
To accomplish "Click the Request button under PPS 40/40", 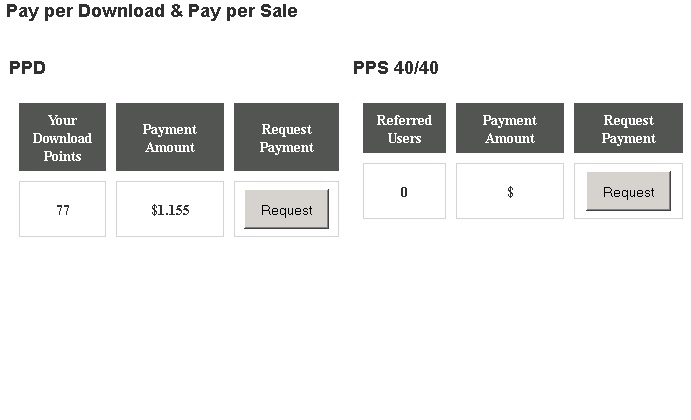I will coord(628,192).
